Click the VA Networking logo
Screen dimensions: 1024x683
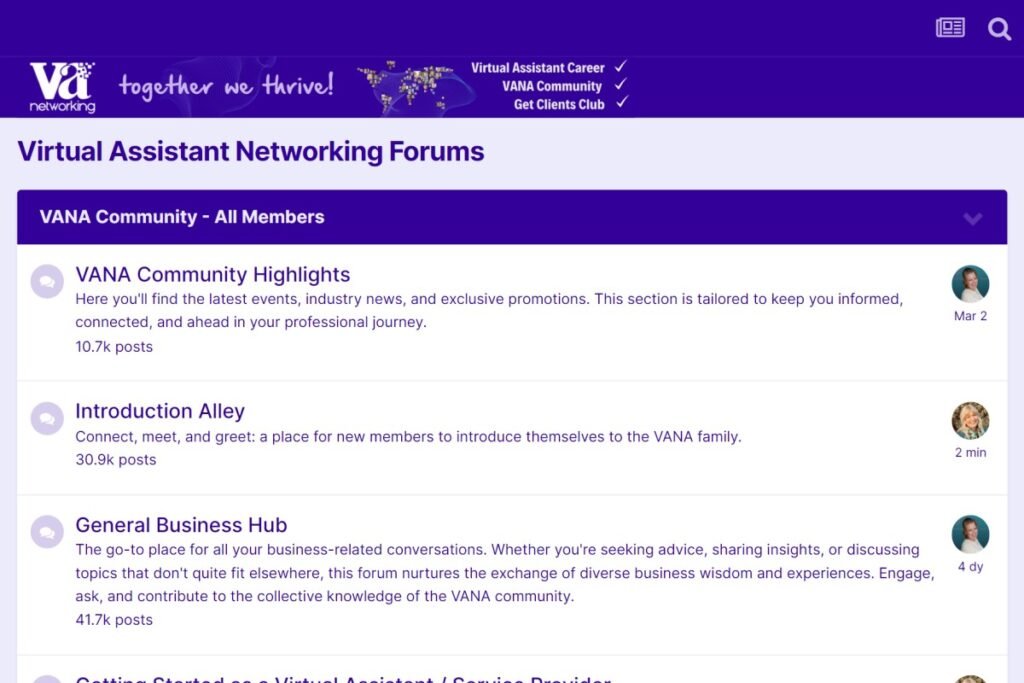[x=62, y=85]
